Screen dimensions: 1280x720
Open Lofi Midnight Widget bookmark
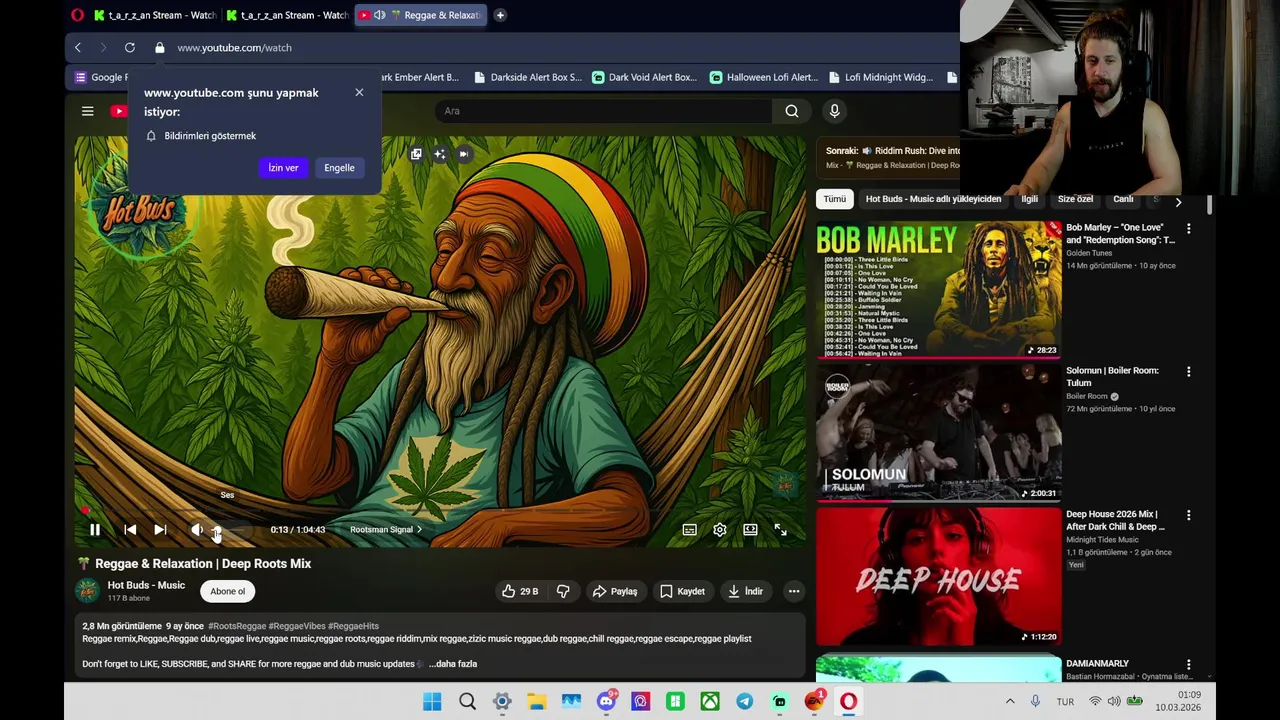880,77
